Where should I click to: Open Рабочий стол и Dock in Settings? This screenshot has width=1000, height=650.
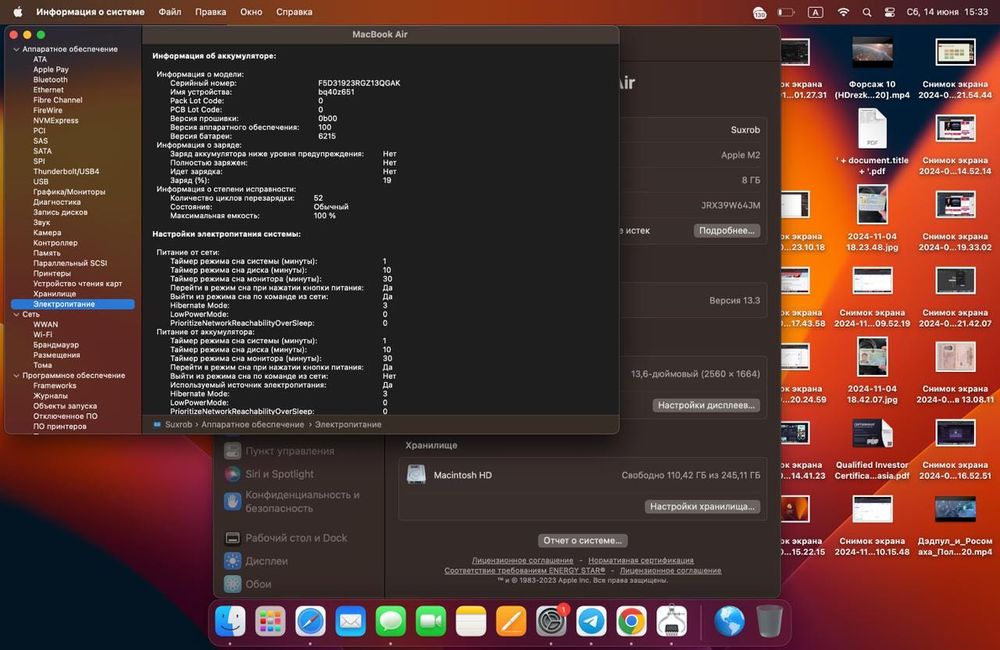coord(296,538)
